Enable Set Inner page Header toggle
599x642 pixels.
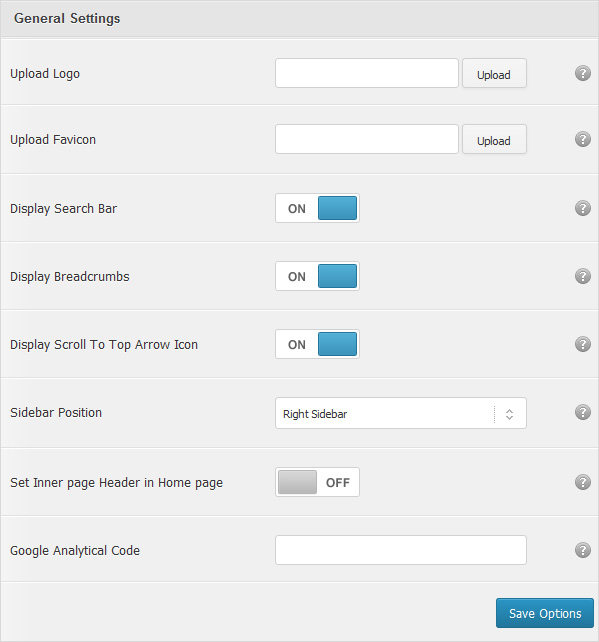click(317, 482)
